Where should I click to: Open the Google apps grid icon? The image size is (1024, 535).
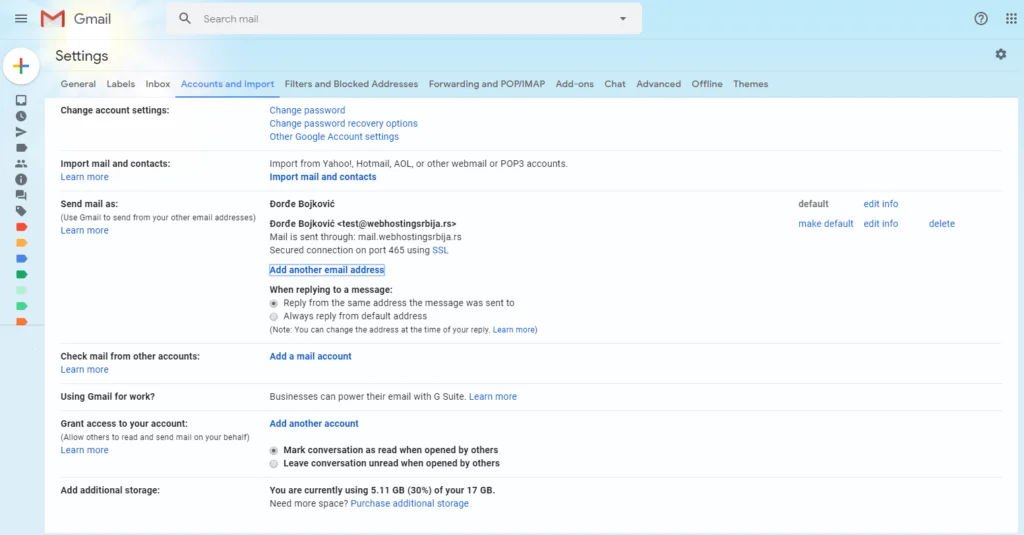pyautogui.click(x=1011, y=19)
